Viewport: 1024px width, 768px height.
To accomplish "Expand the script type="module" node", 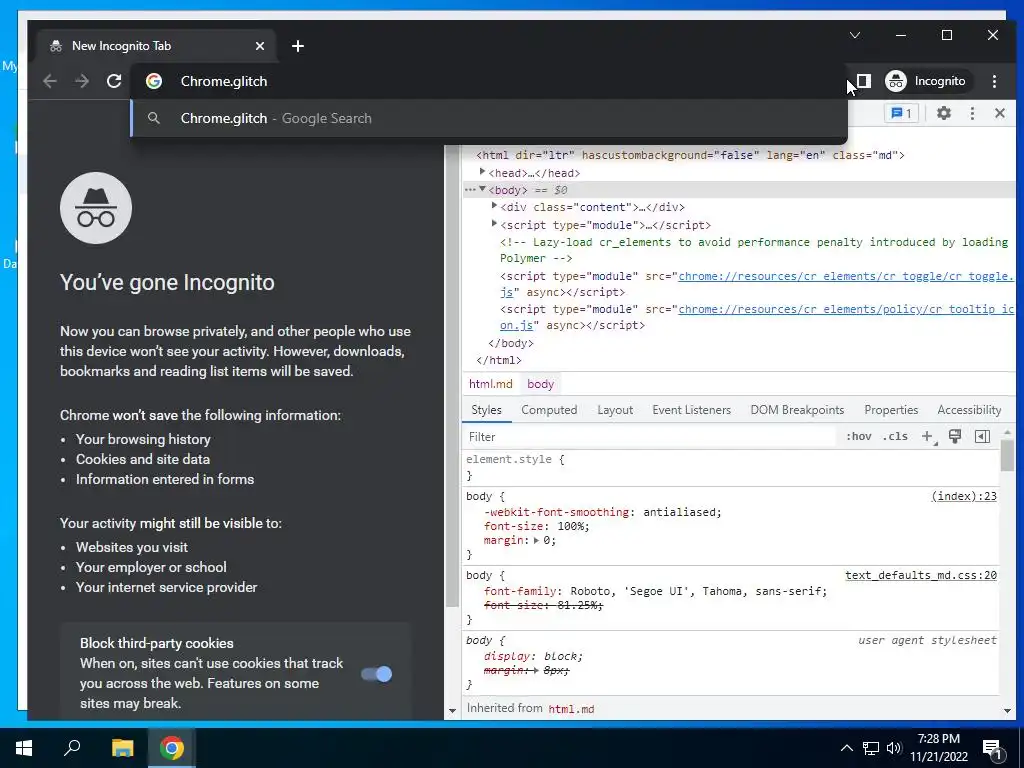I will pos(494,223).
